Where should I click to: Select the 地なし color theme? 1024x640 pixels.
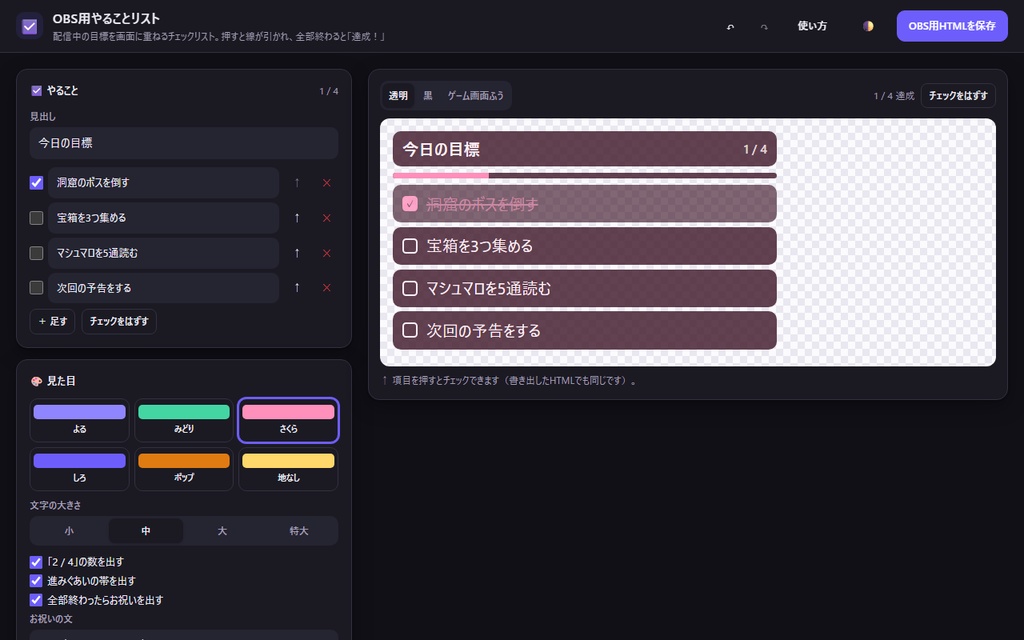pyautogui.click(x=288, y=469)
